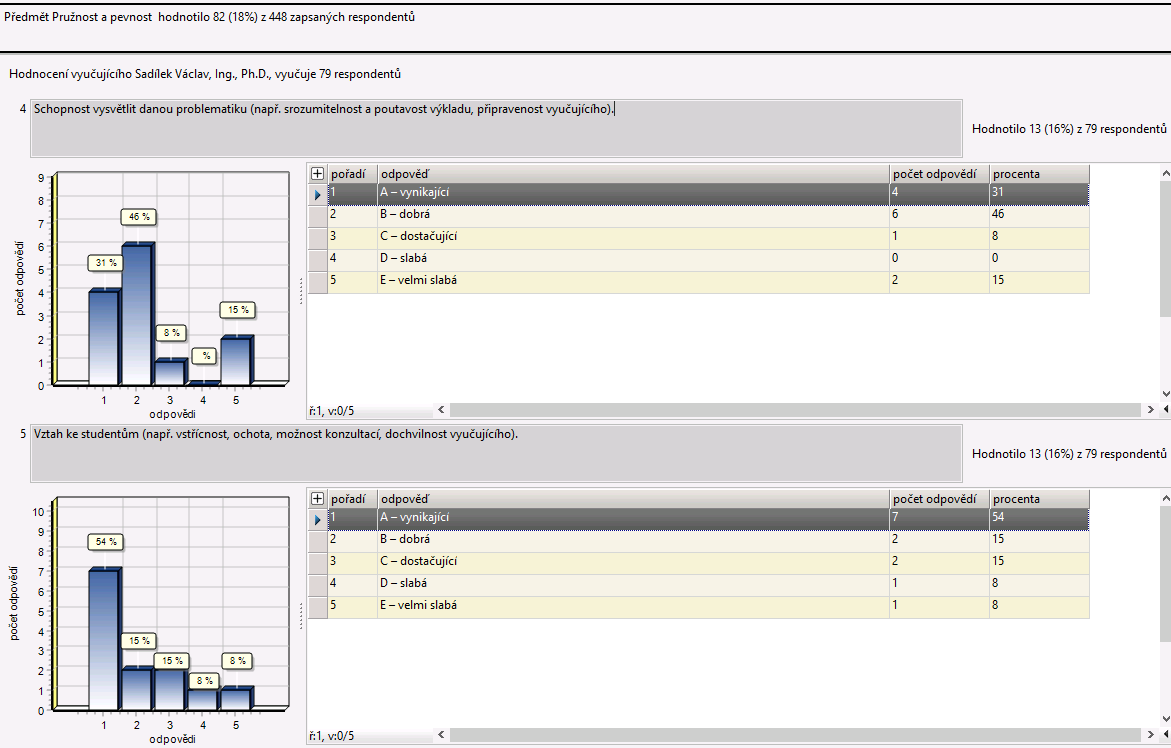
Task: Click the row selector arrow for question 5's first row
Action: 318,519
